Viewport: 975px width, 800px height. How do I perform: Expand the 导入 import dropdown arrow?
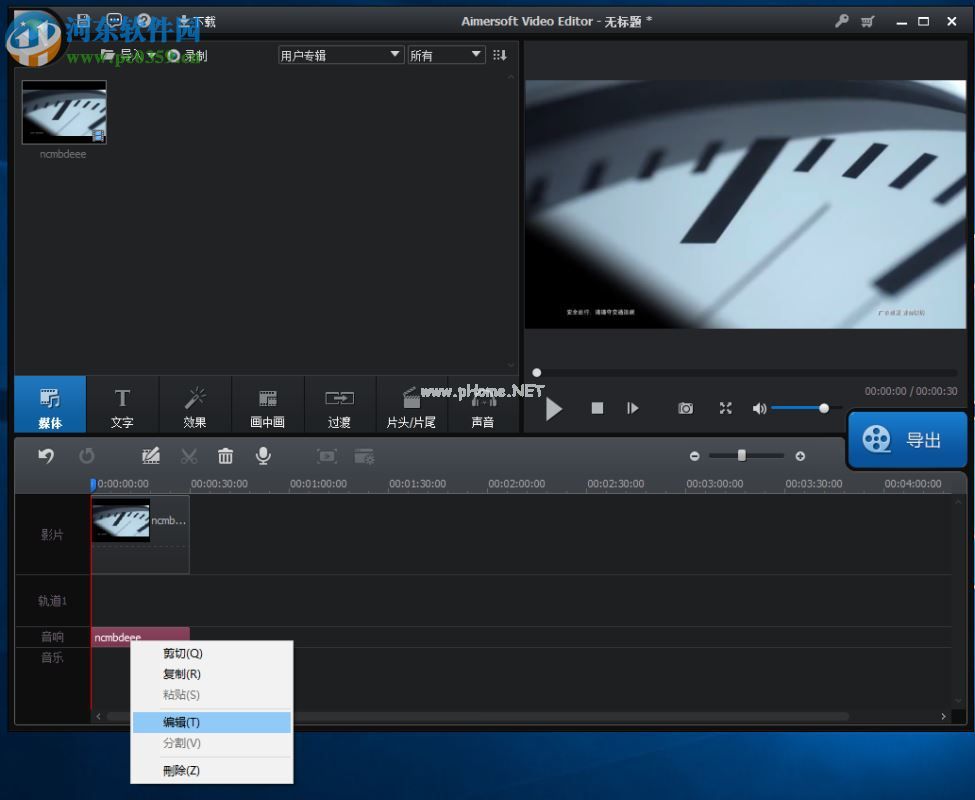(152, 55)
